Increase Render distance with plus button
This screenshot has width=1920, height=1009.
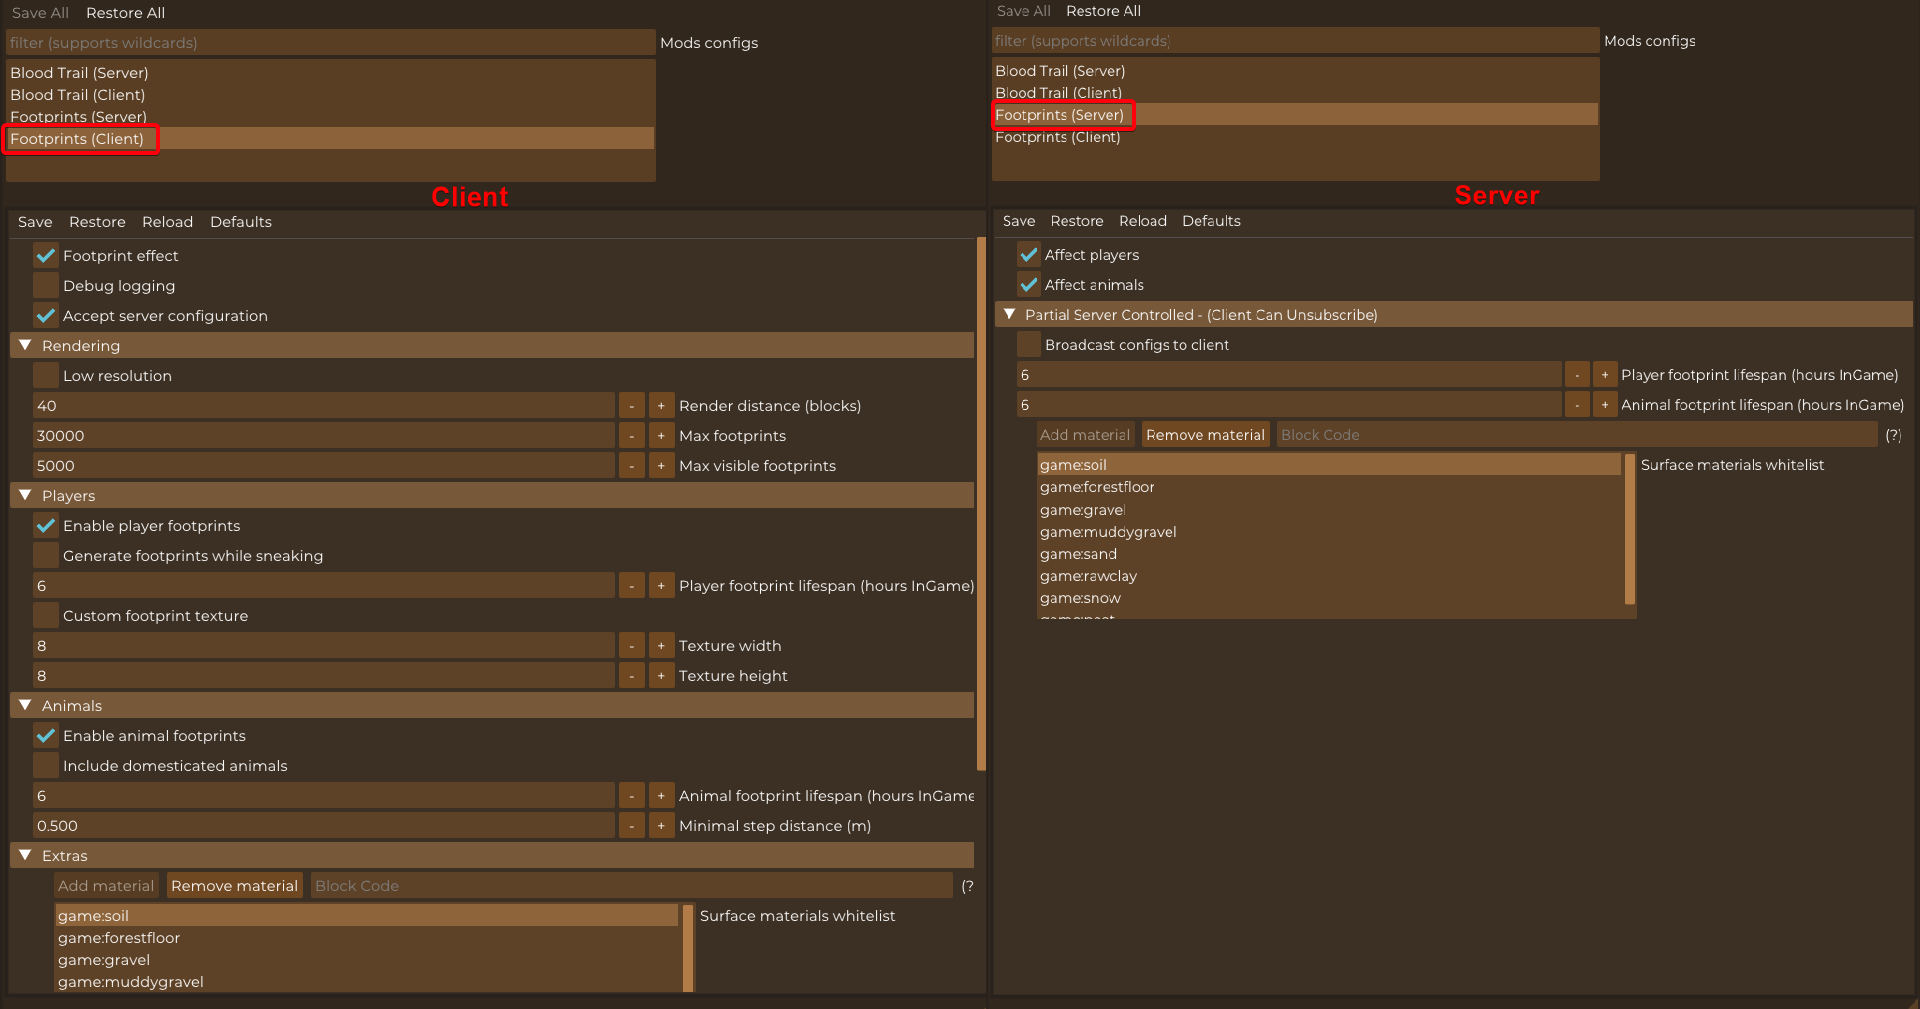point(661,406)
